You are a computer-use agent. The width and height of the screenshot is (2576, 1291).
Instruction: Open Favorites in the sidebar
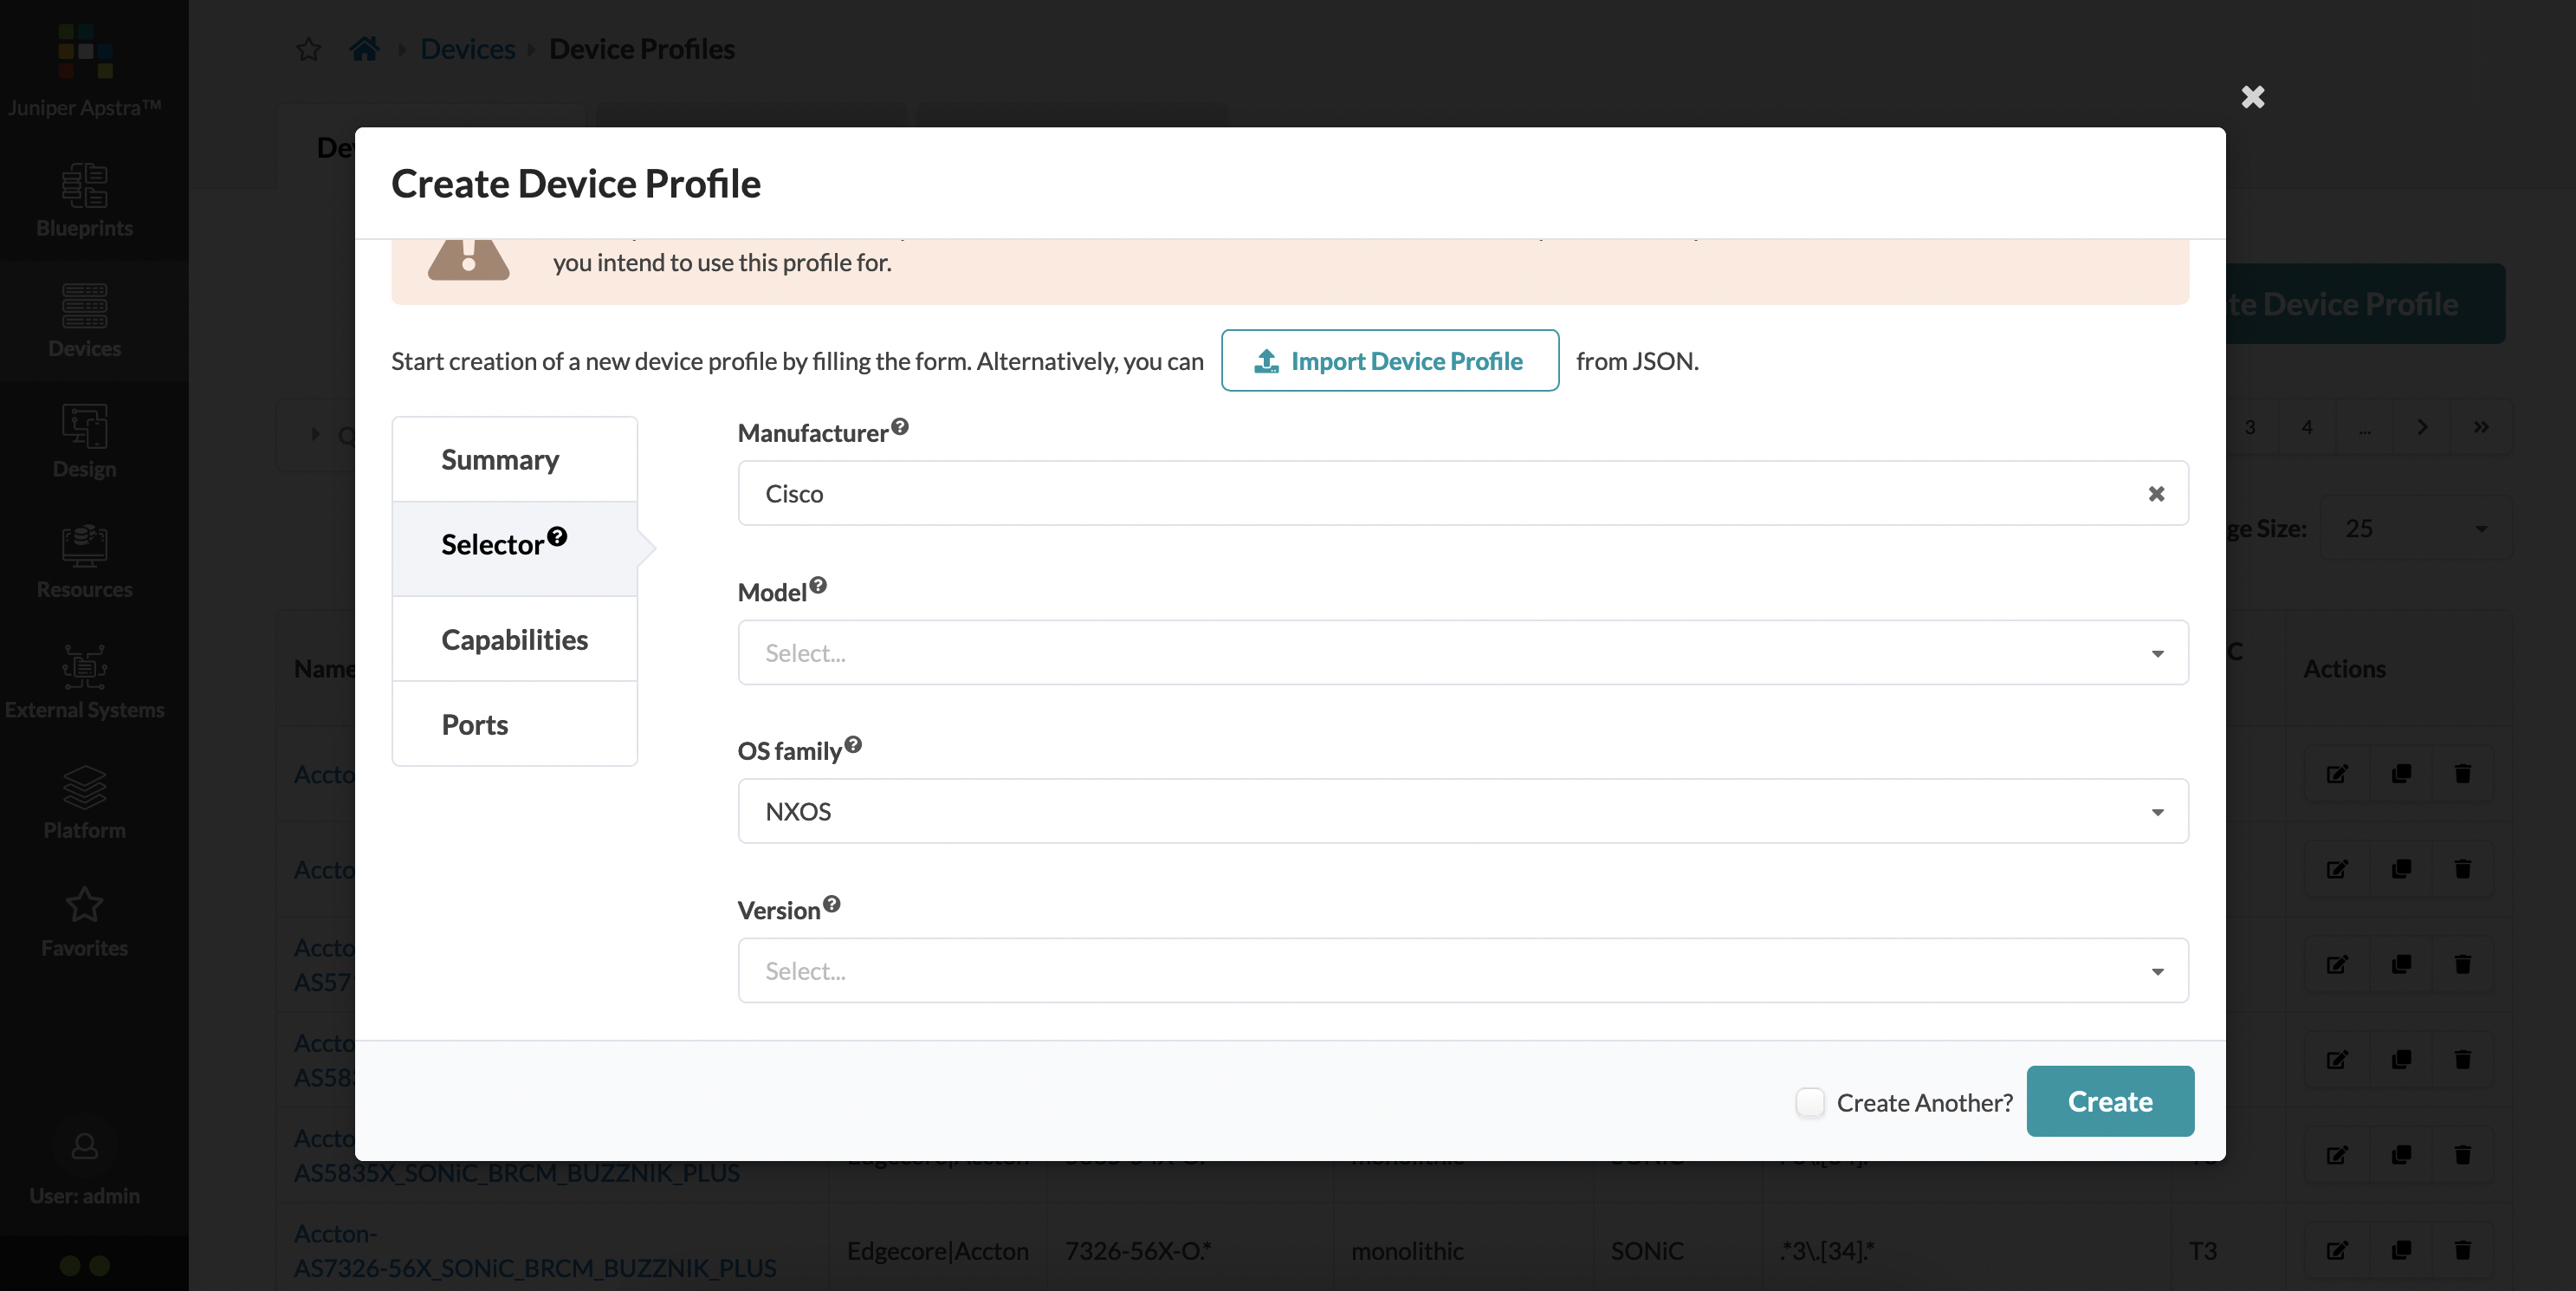point(85,922)
